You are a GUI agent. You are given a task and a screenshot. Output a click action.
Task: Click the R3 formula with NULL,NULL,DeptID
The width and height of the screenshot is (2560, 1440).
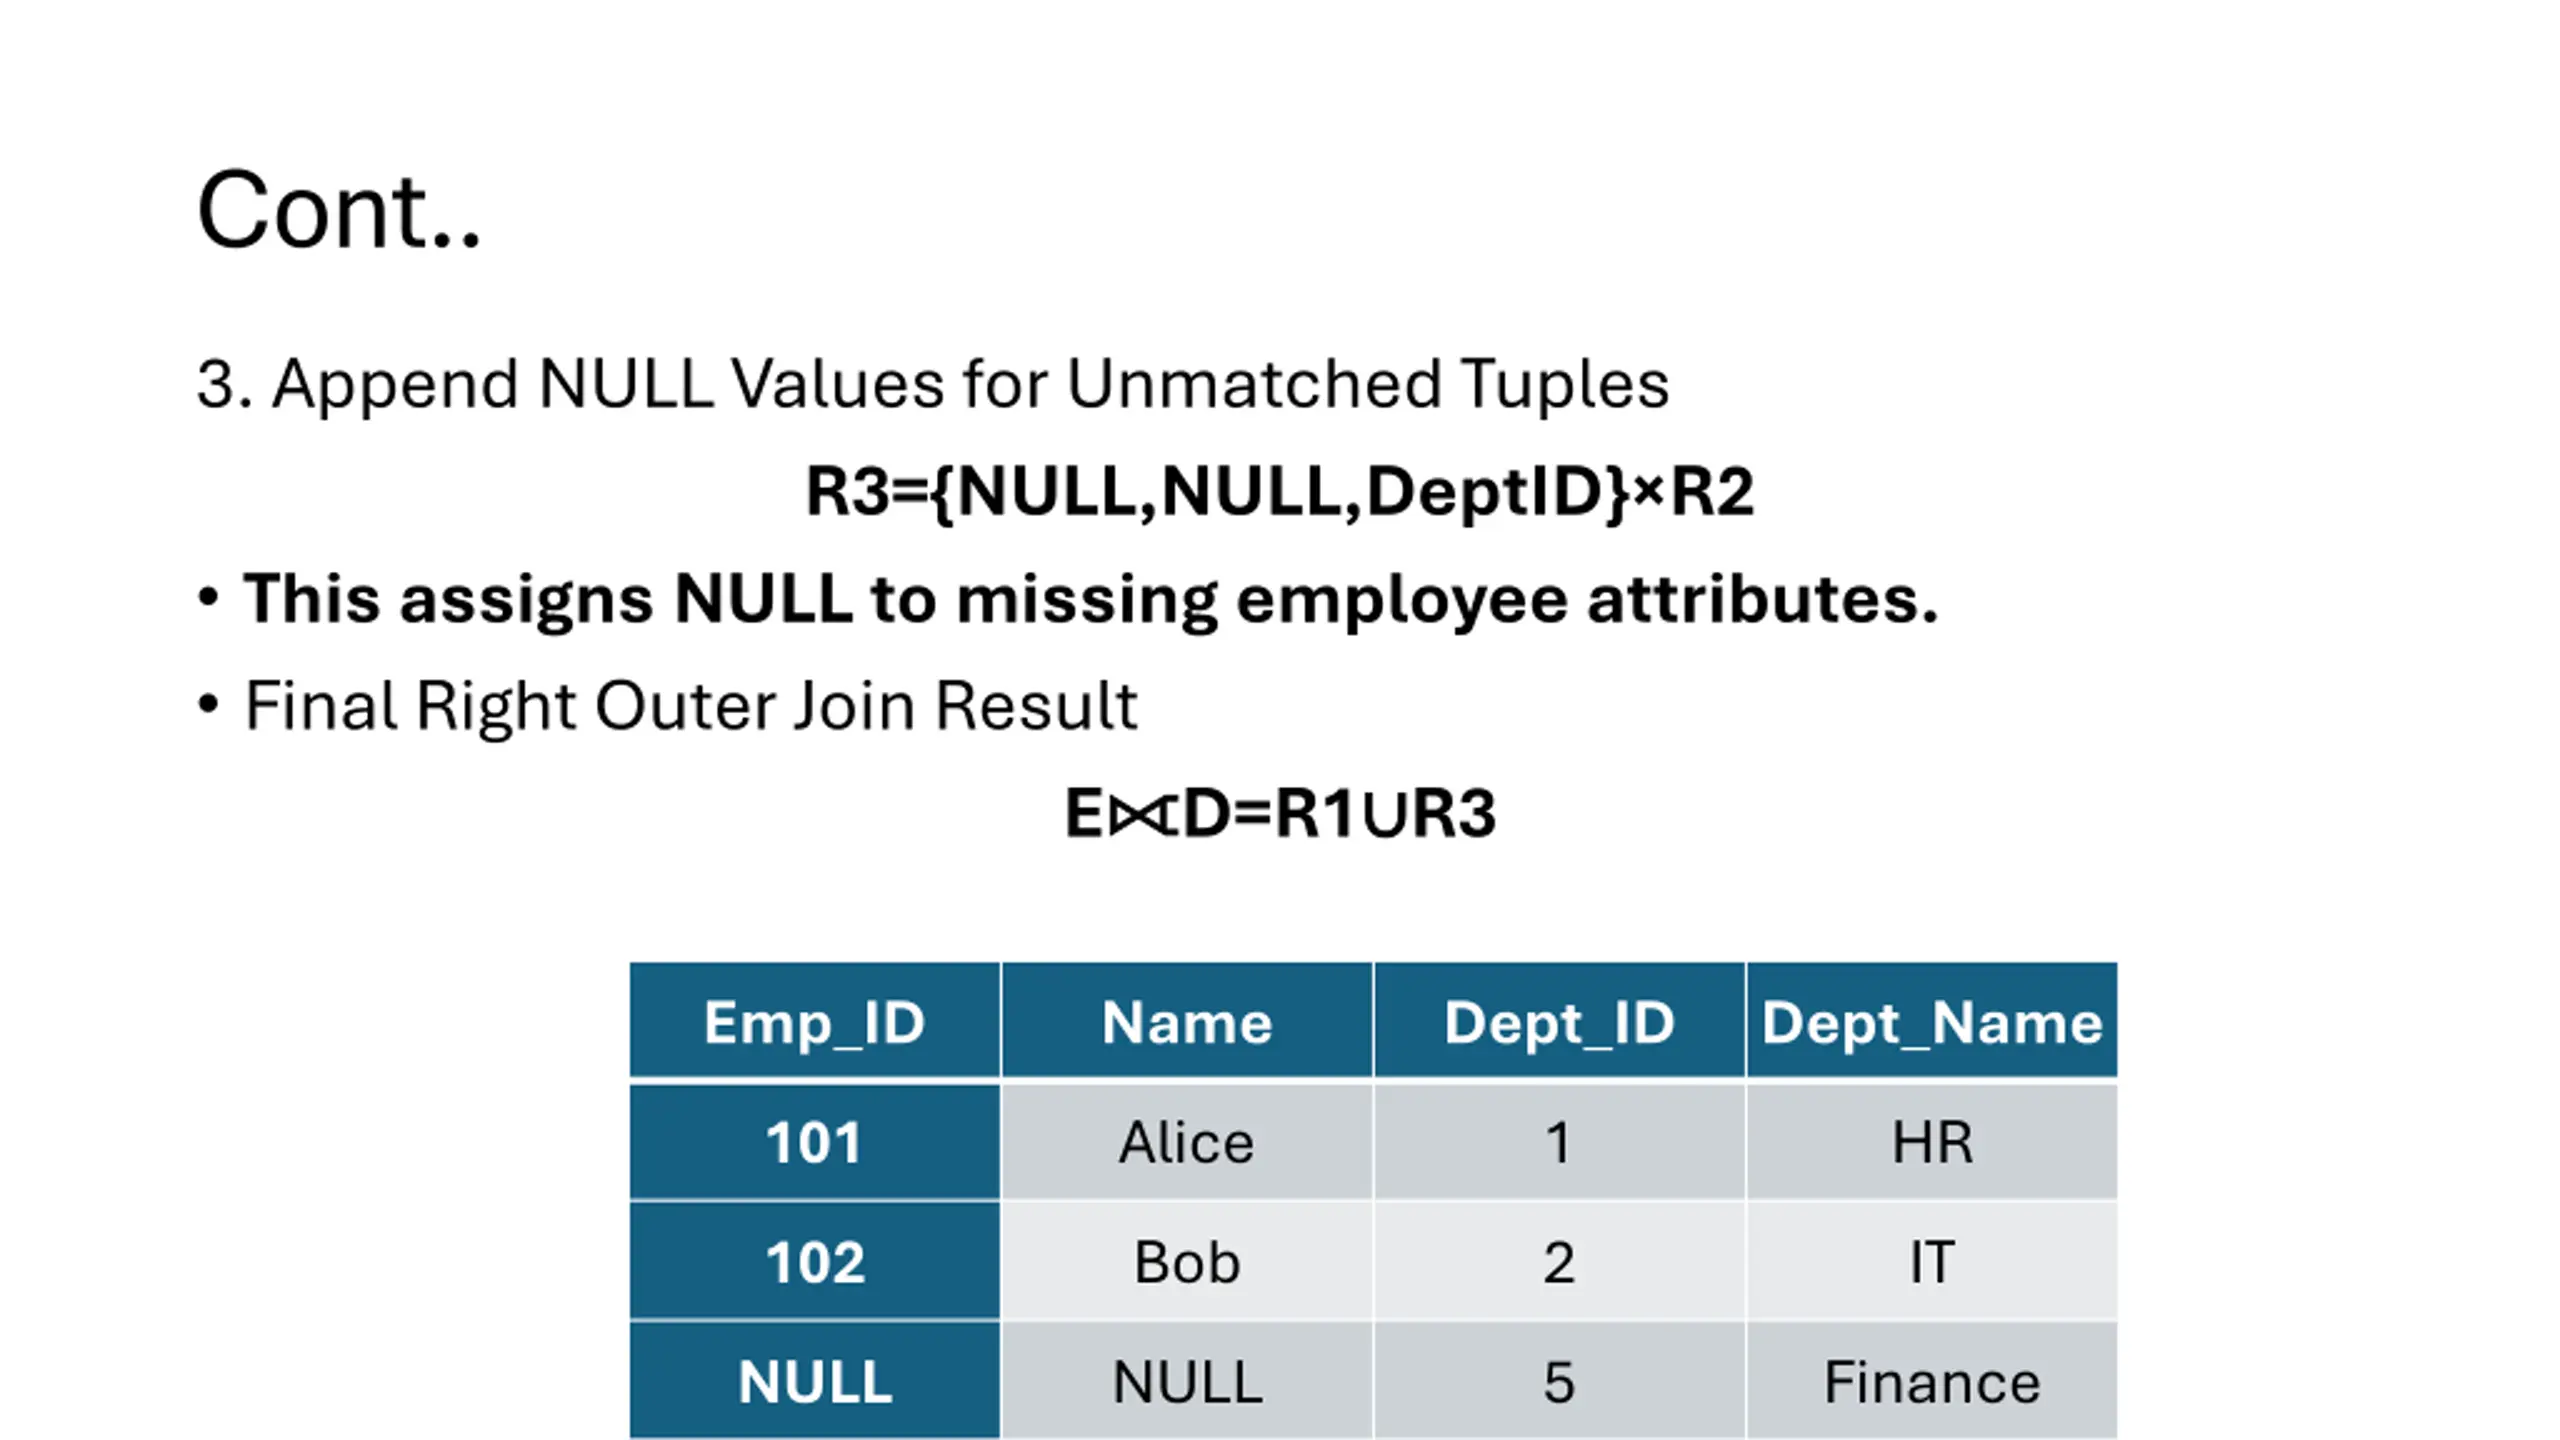pos(1280,492)
